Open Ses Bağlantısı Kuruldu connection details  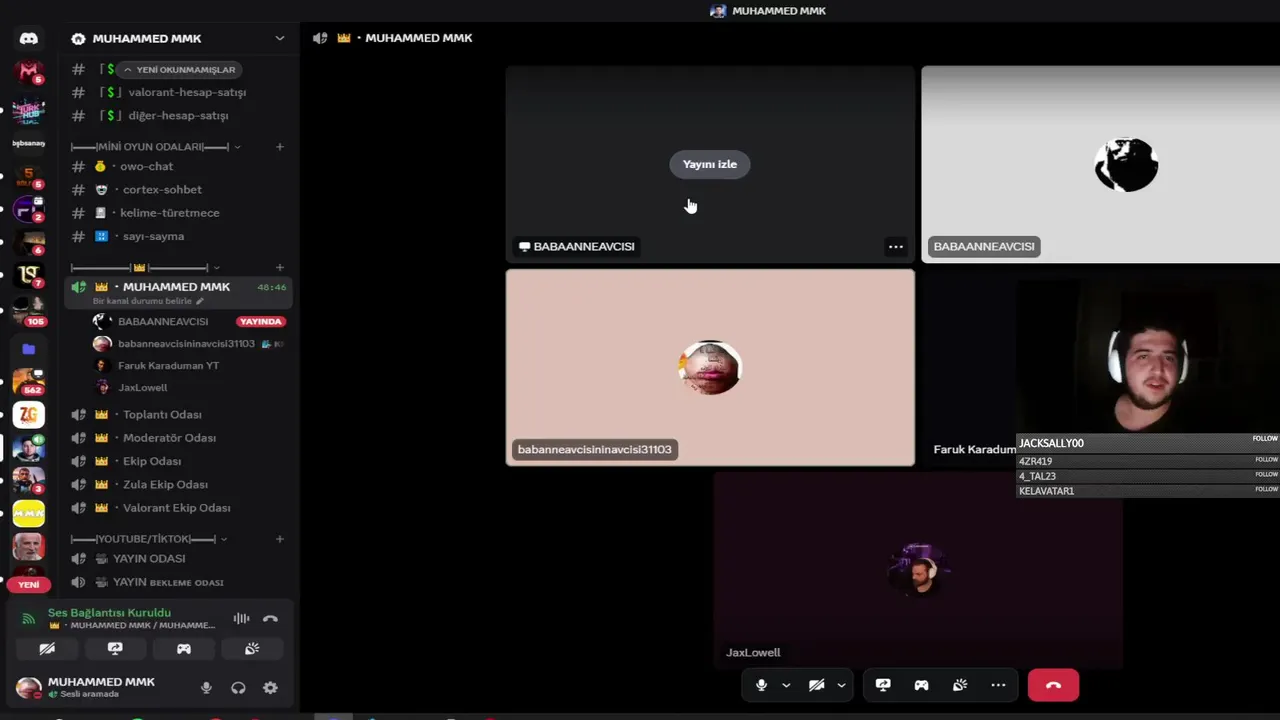tap(109, 612)
